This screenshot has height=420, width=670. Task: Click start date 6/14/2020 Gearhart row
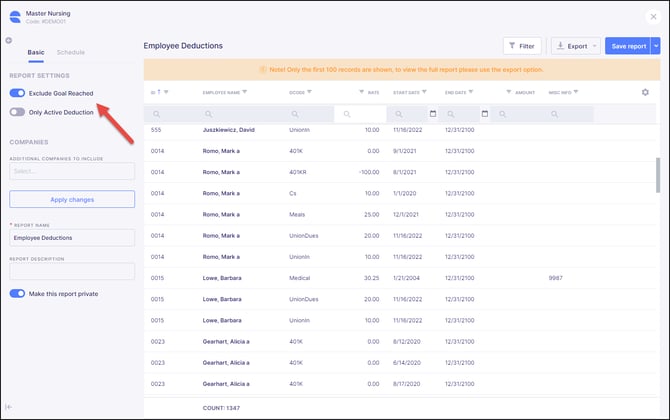pos(407,363)
